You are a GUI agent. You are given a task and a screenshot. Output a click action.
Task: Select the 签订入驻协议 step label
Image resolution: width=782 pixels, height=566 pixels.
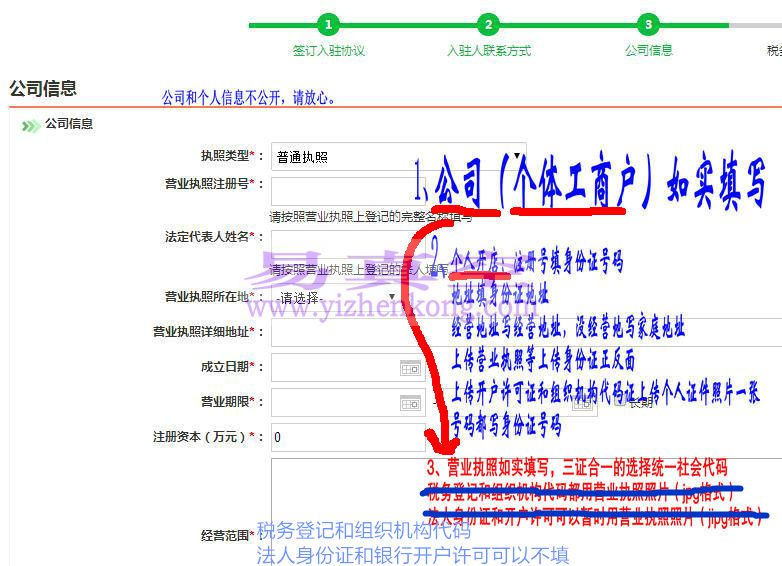point(328,51)
